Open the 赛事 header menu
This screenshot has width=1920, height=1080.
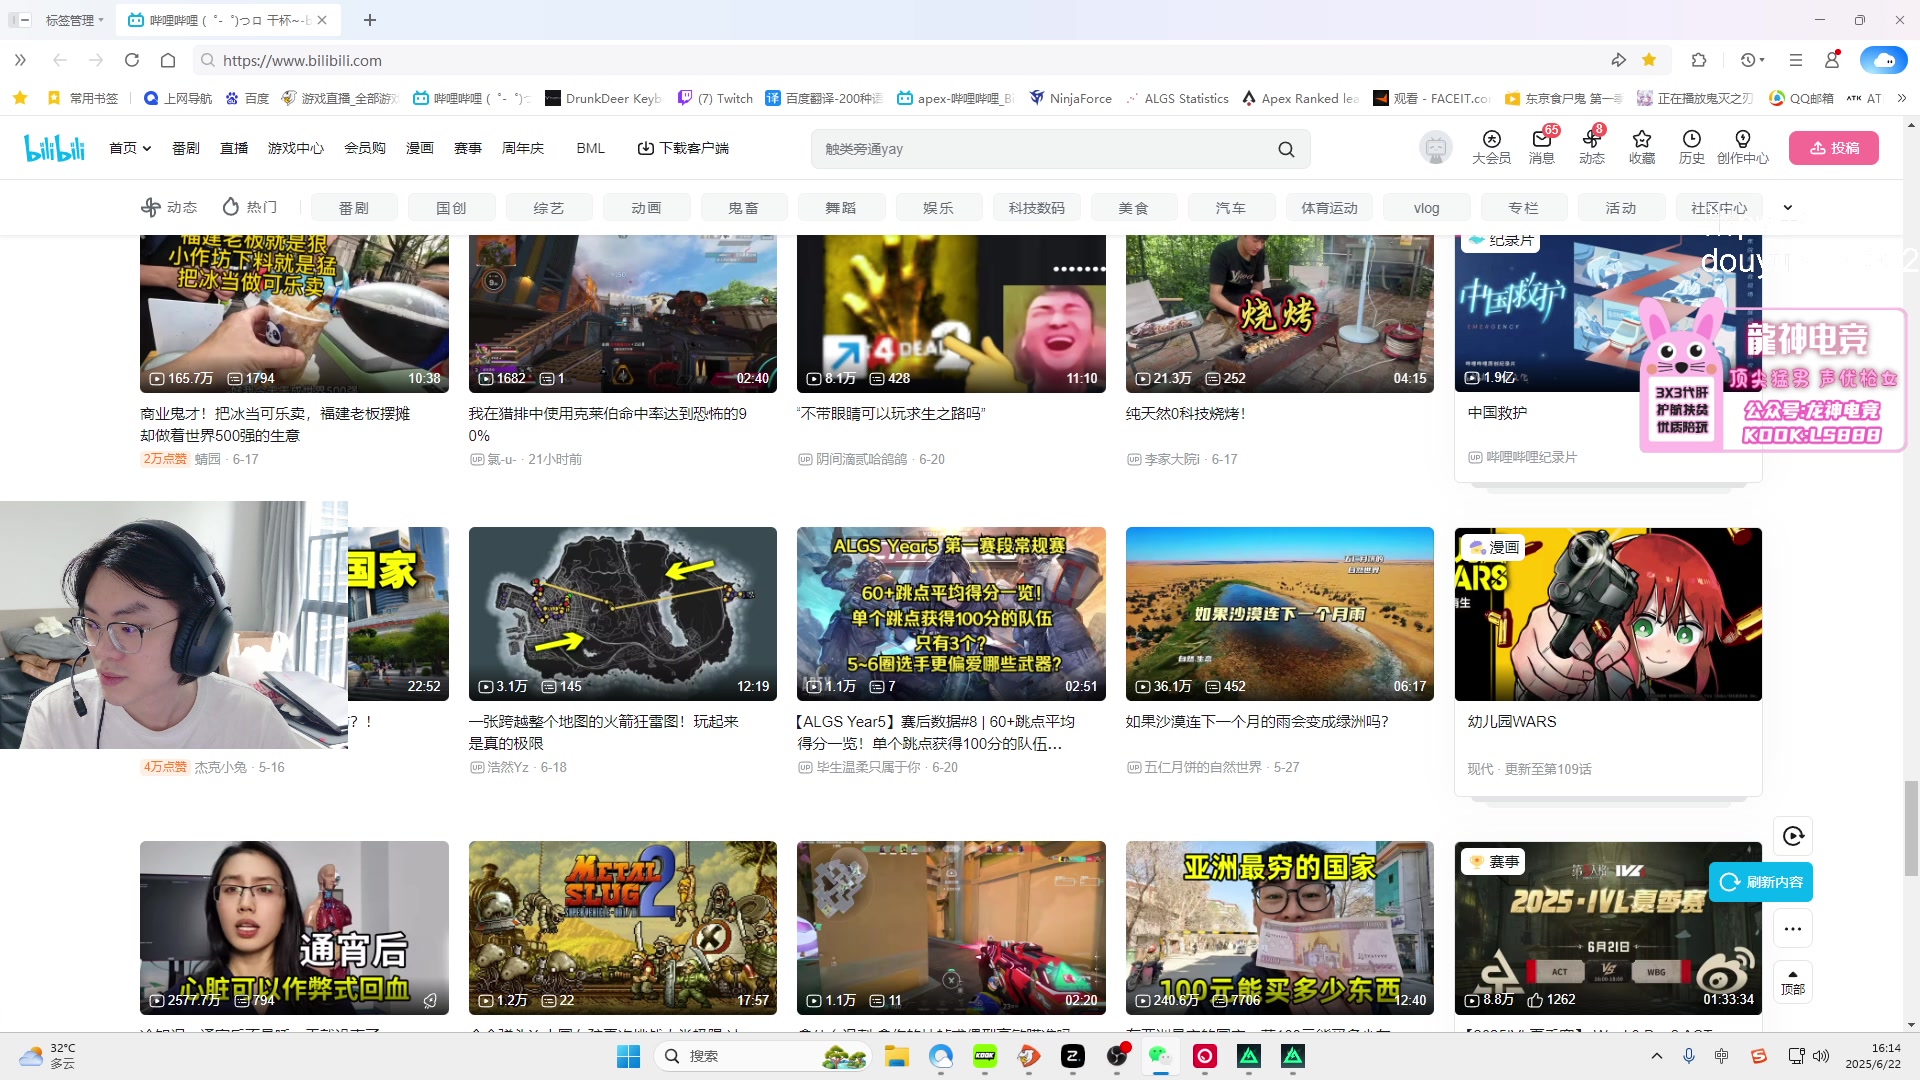468,148
